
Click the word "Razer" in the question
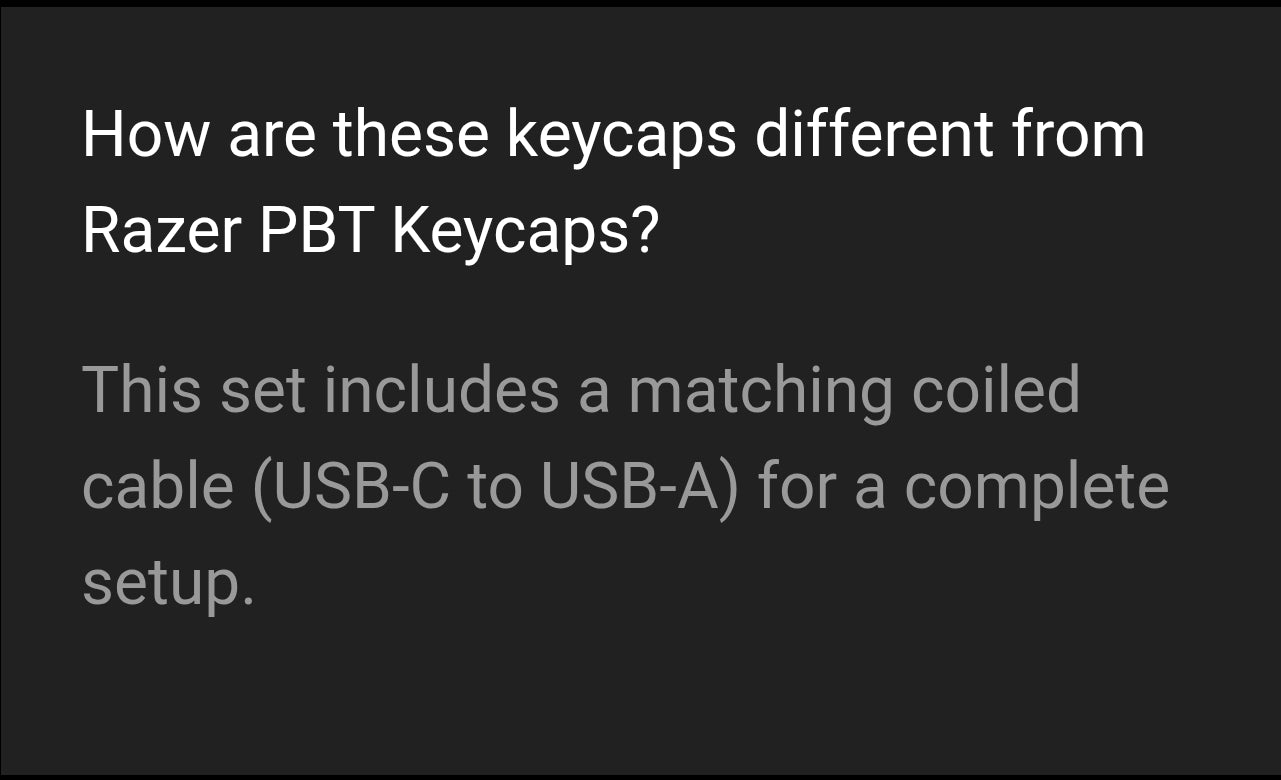coord(161,231)
